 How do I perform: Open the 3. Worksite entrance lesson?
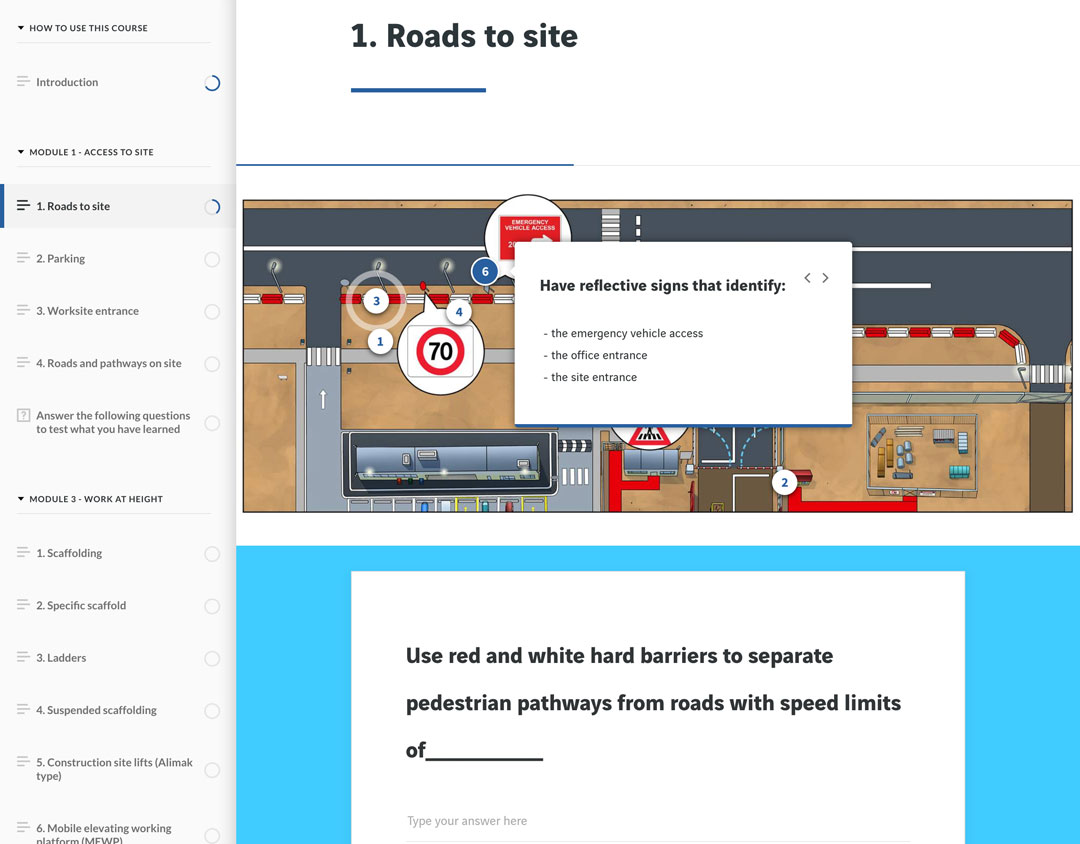[118, 311]
